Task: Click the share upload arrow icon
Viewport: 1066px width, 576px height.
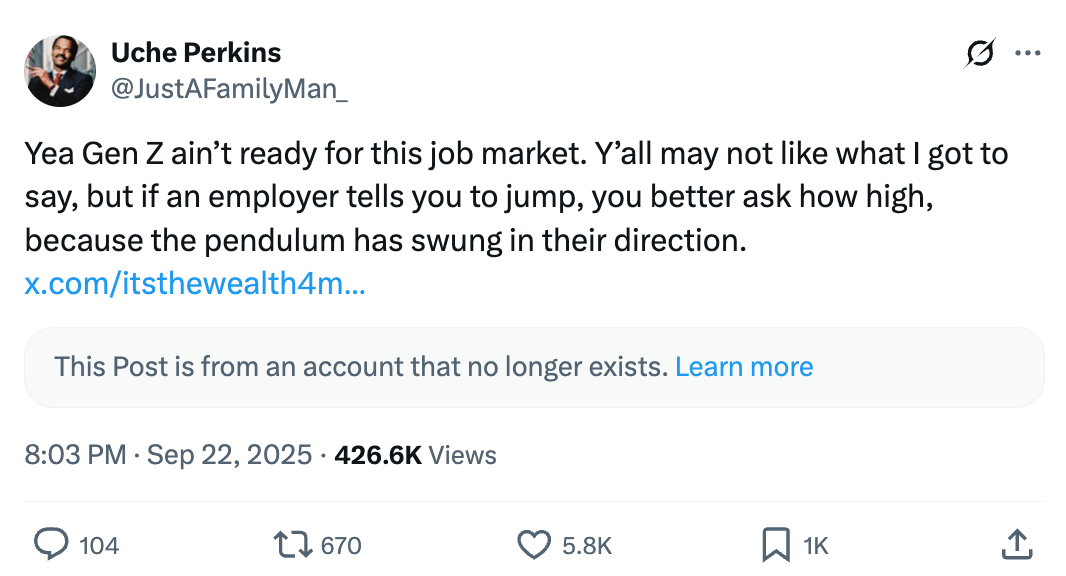Action: click(1016, 544)
